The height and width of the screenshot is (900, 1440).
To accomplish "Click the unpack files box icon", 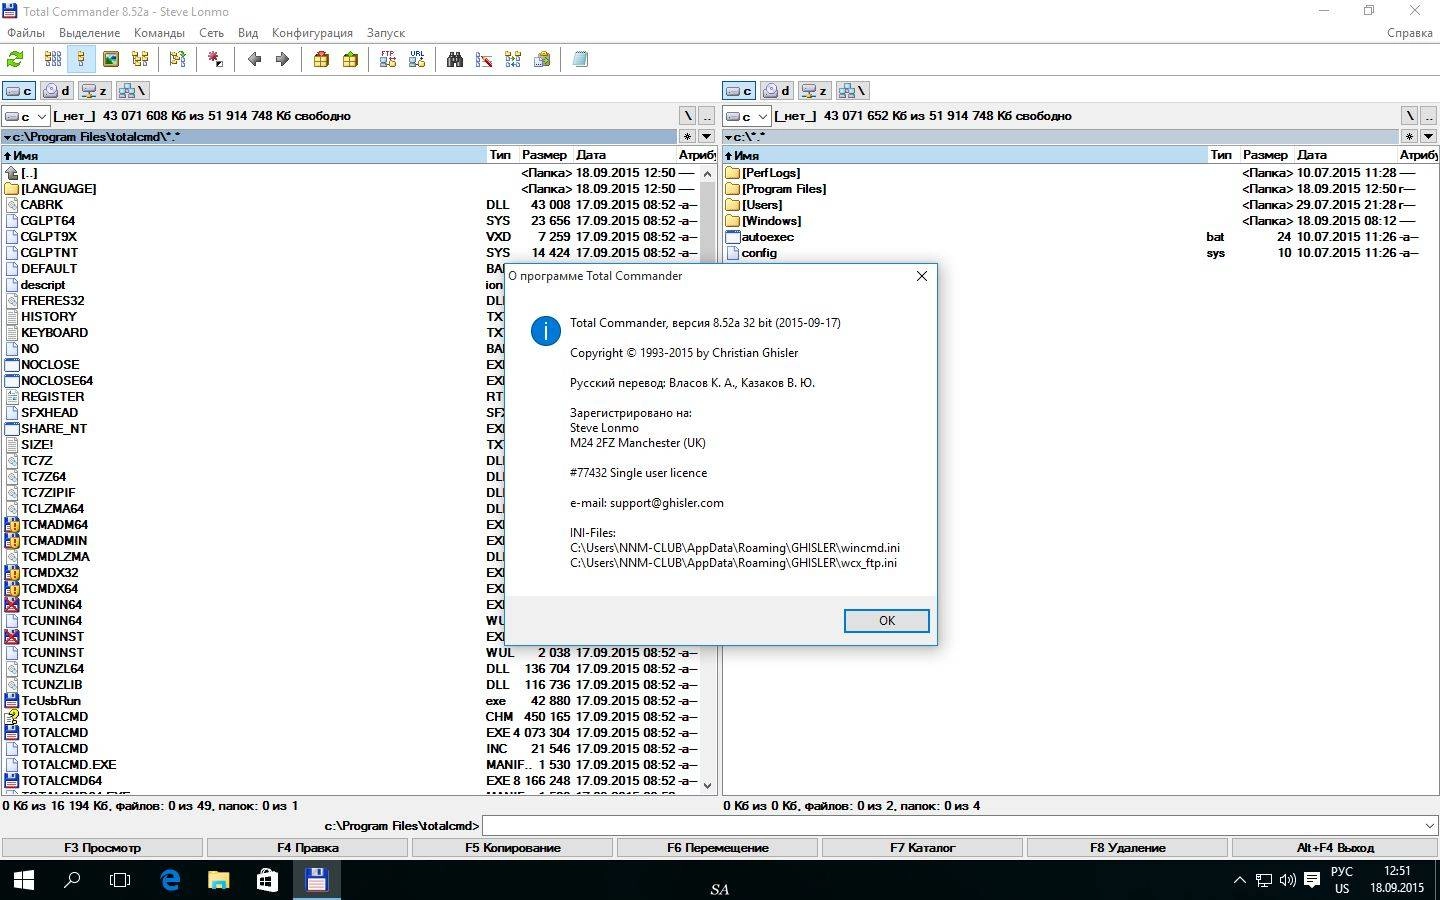I will (350, 60).
